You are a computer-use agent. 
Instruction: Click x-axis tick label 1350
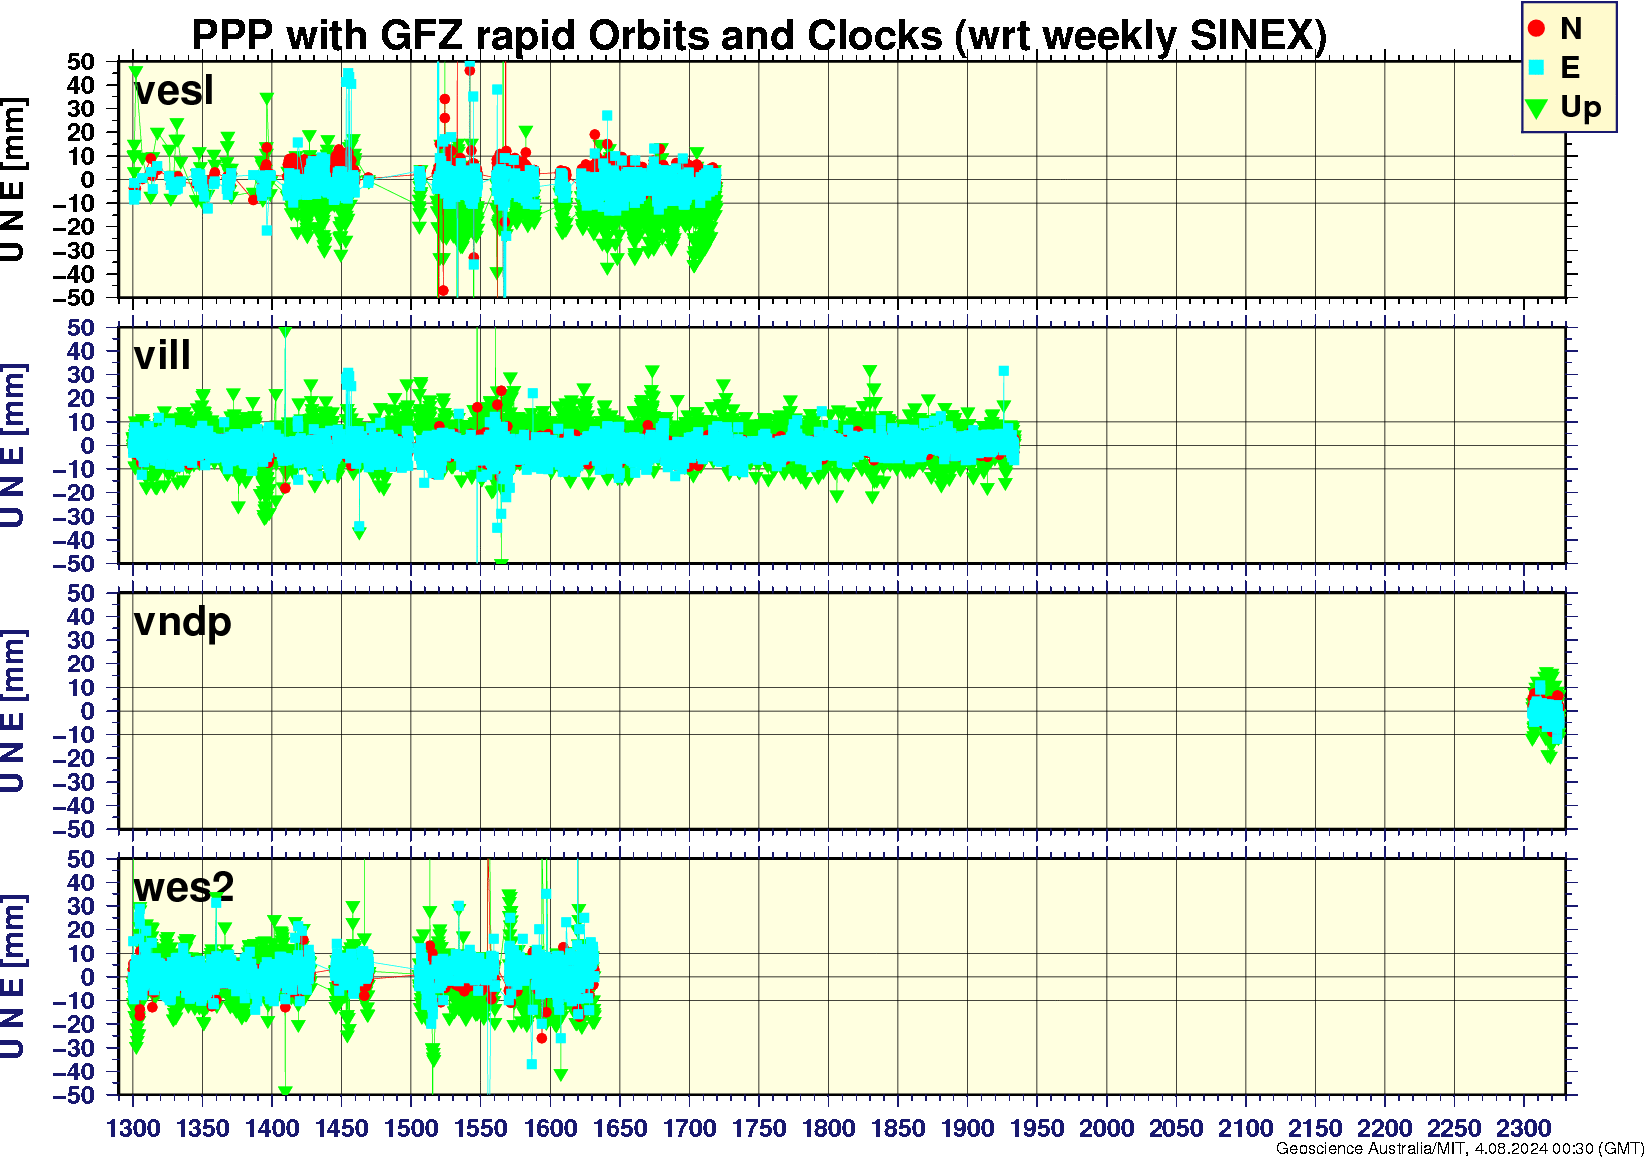[203, 1128]
